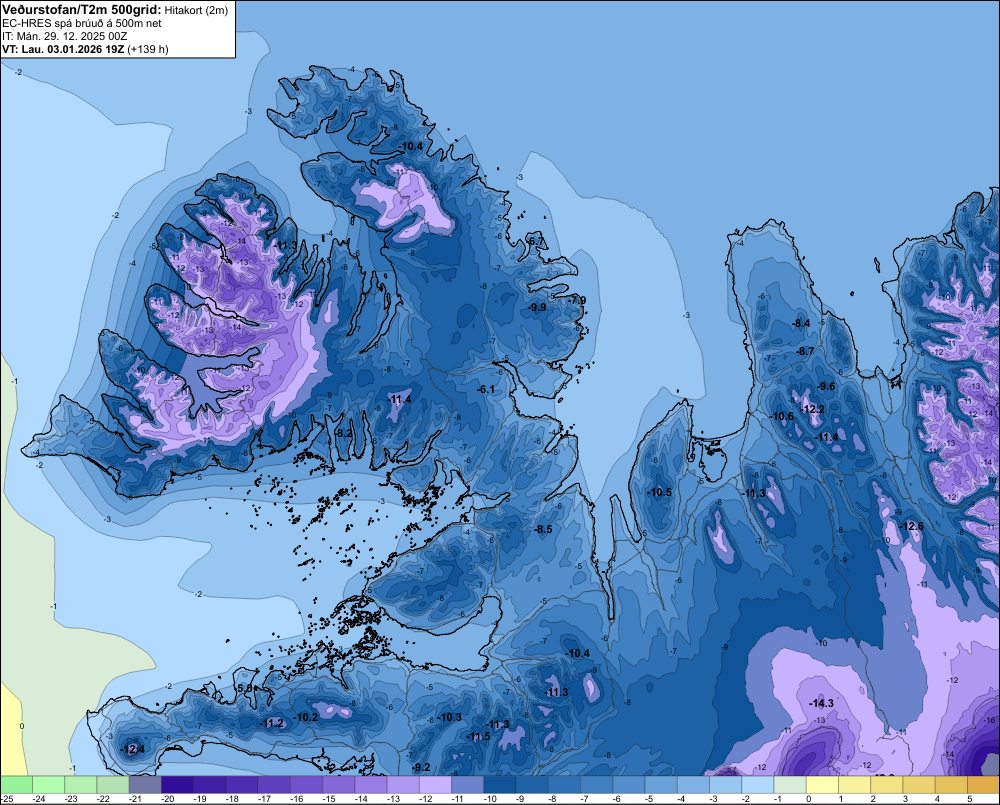Select the legend swatch above the -25 label
This screenshot has width=1000, height=805.
tap(16, 784)
